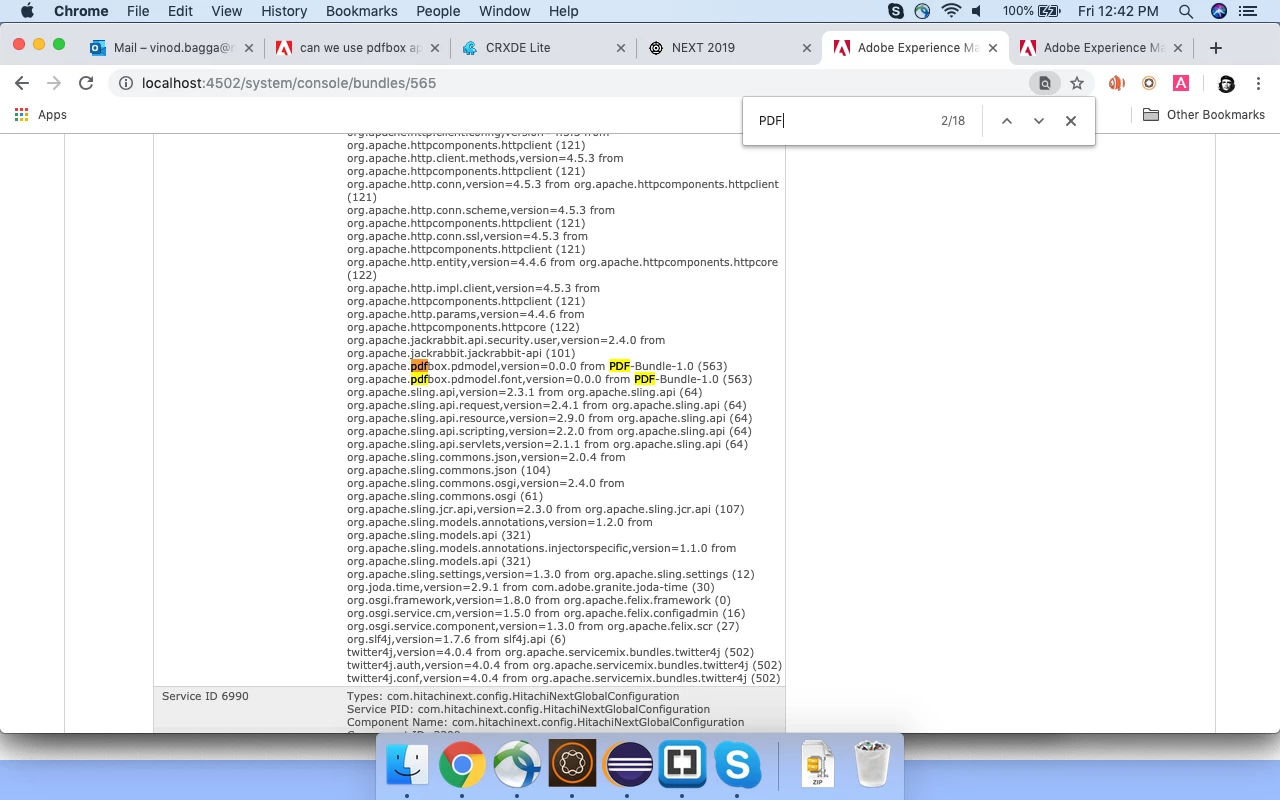Screen dimensions: 1280x800
Task: Click the org.joda.time import line
Action: (530, 587)
